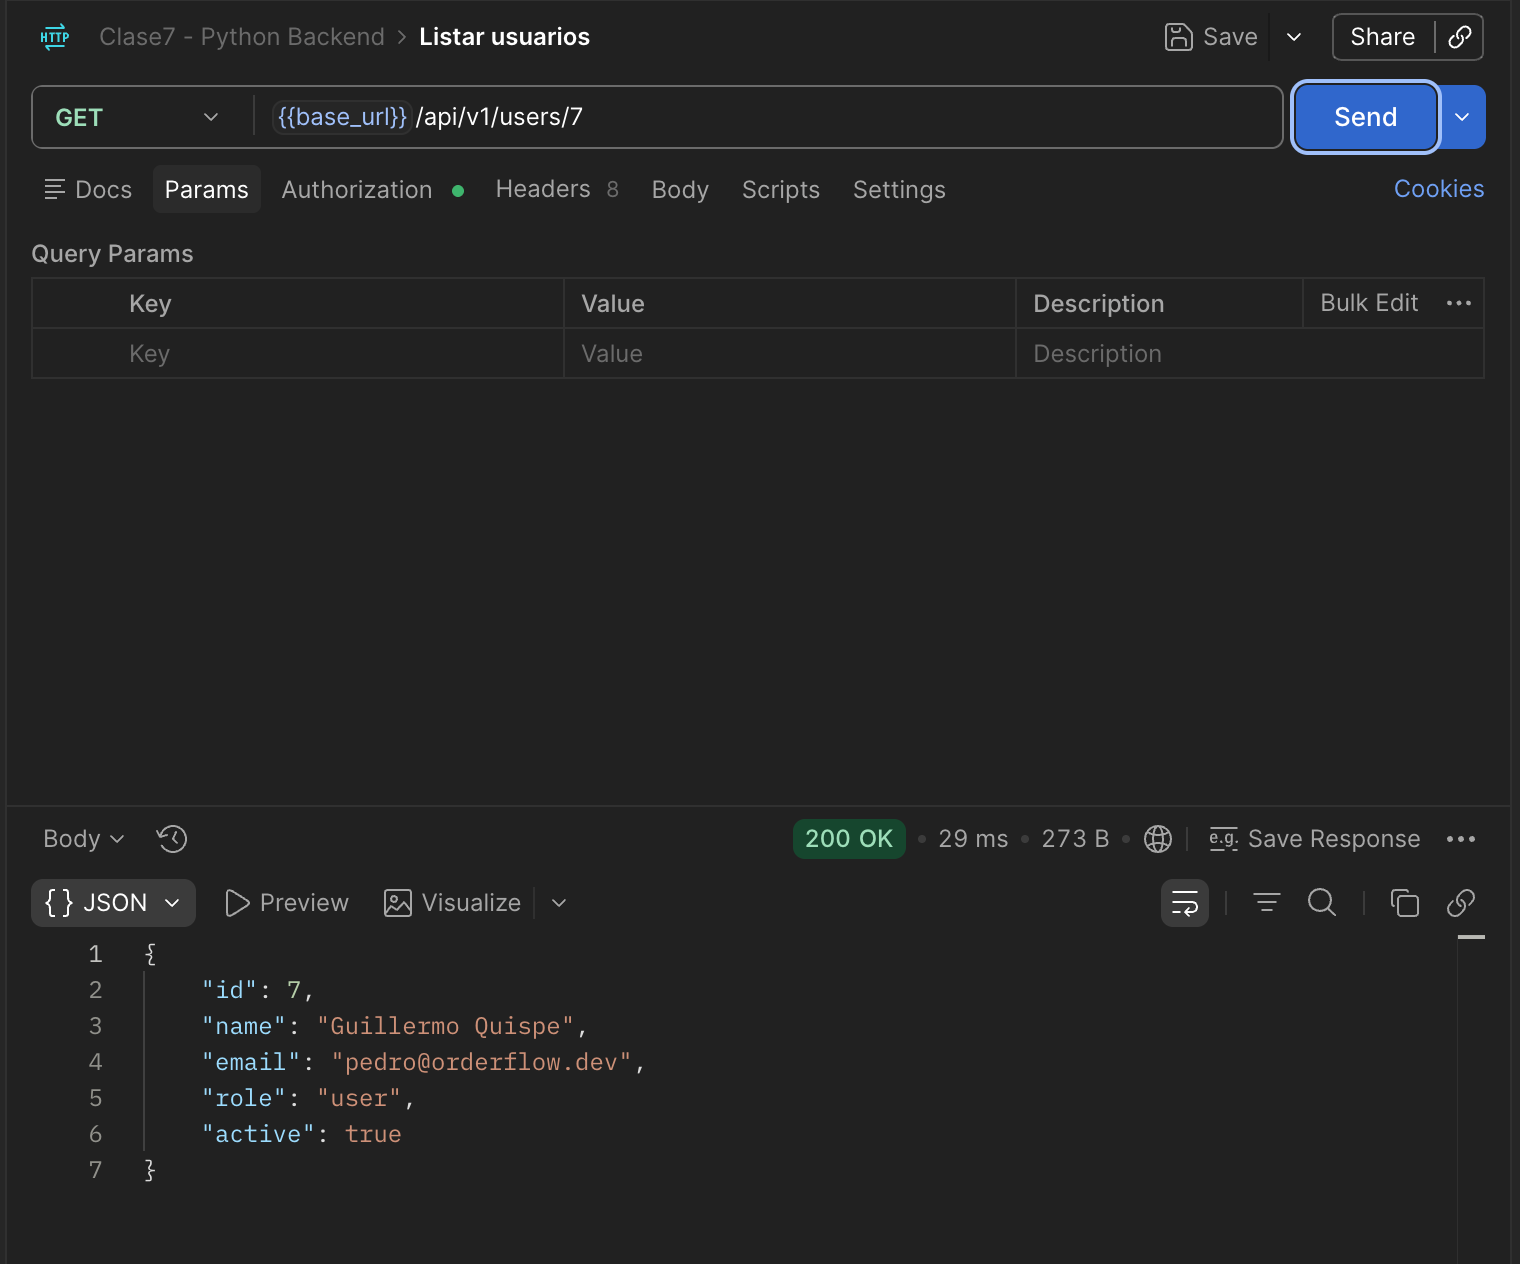
Task: Click the network globe icon in response bar
Action: (x=1158, y=839)
